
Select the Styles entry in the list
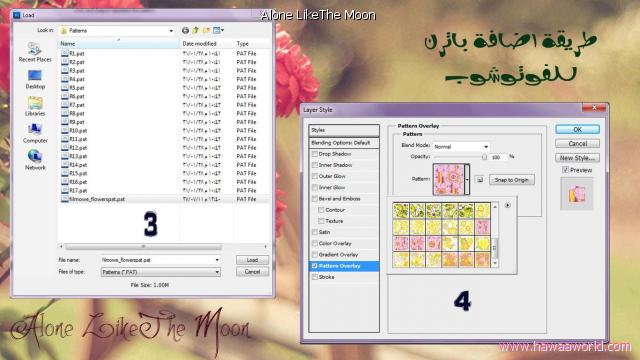(344, 130)
